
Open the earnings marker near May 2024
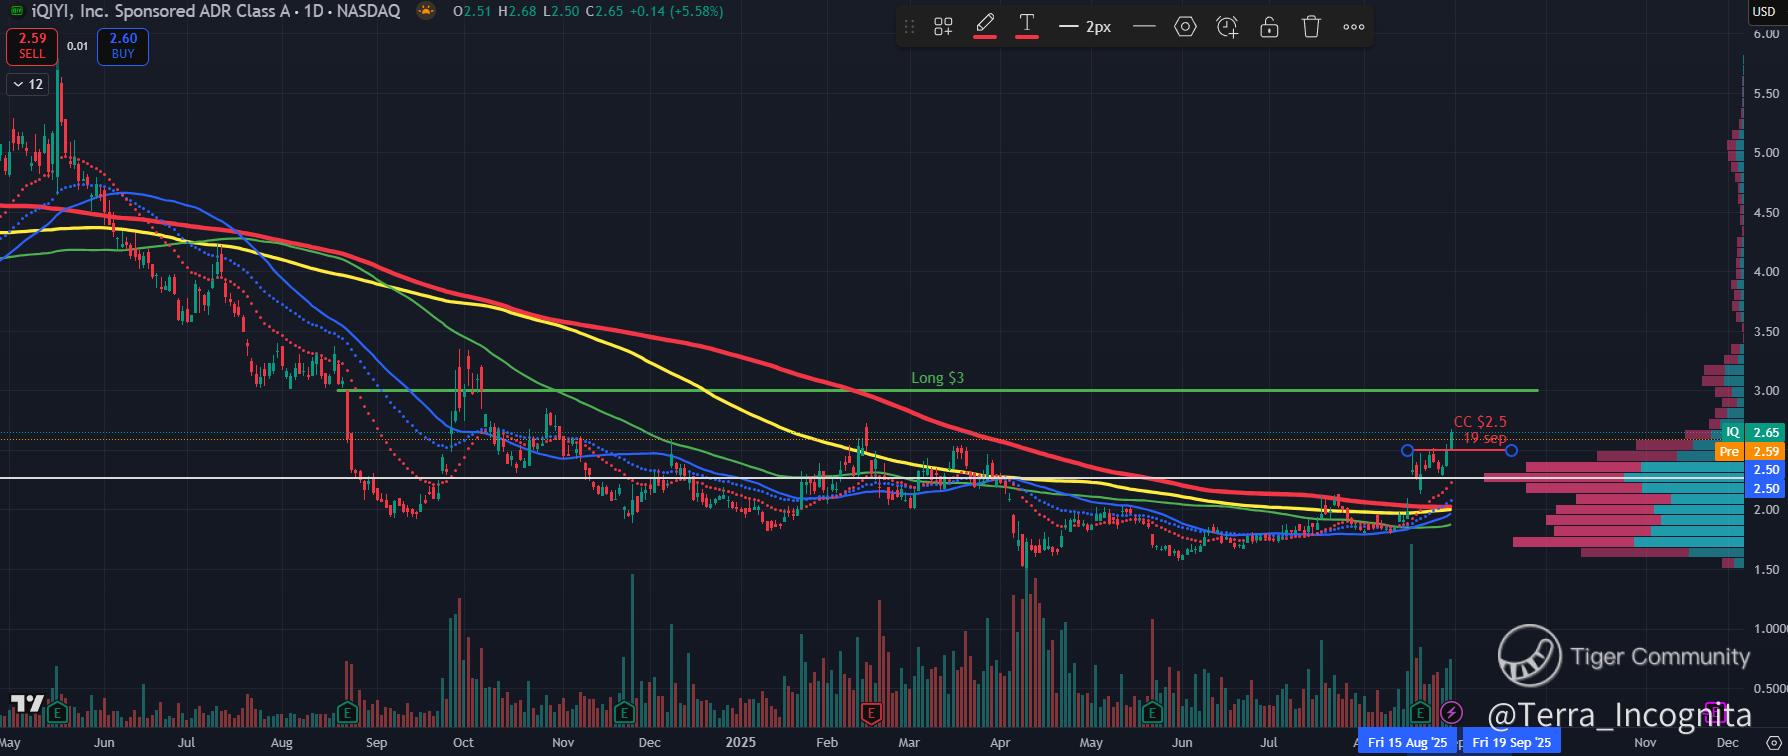58,712
